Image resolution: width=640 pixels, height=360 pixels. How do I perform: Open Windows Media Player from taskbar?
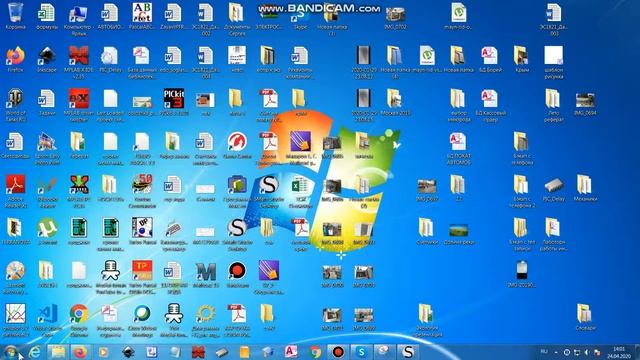click(x=103, y=352)
